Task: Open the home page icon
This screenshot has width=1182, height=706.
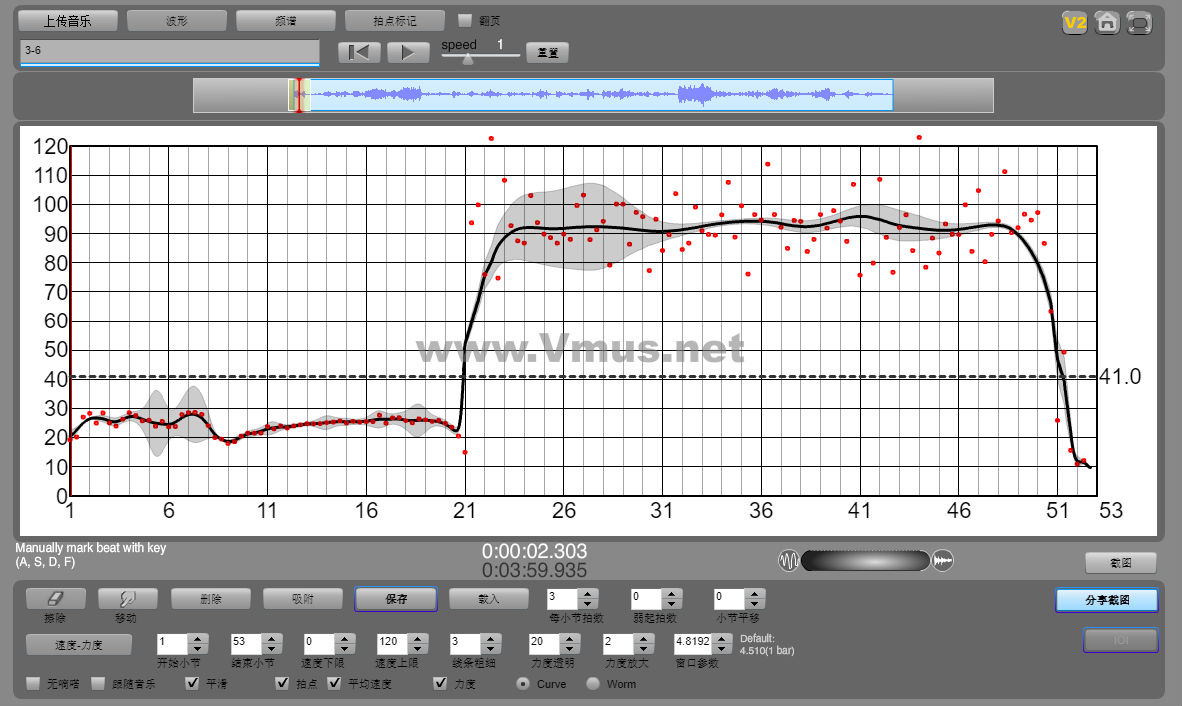Action: (1106, 23)
